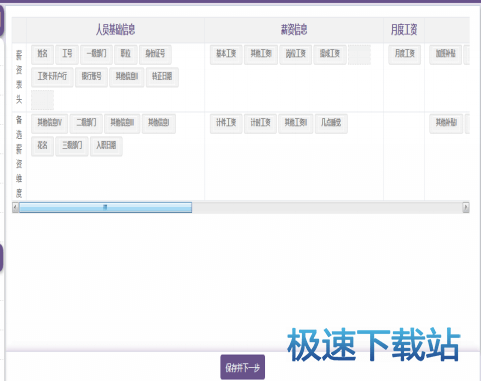
Task: Click the 其他信息I candidate tag
Action: 159,124
